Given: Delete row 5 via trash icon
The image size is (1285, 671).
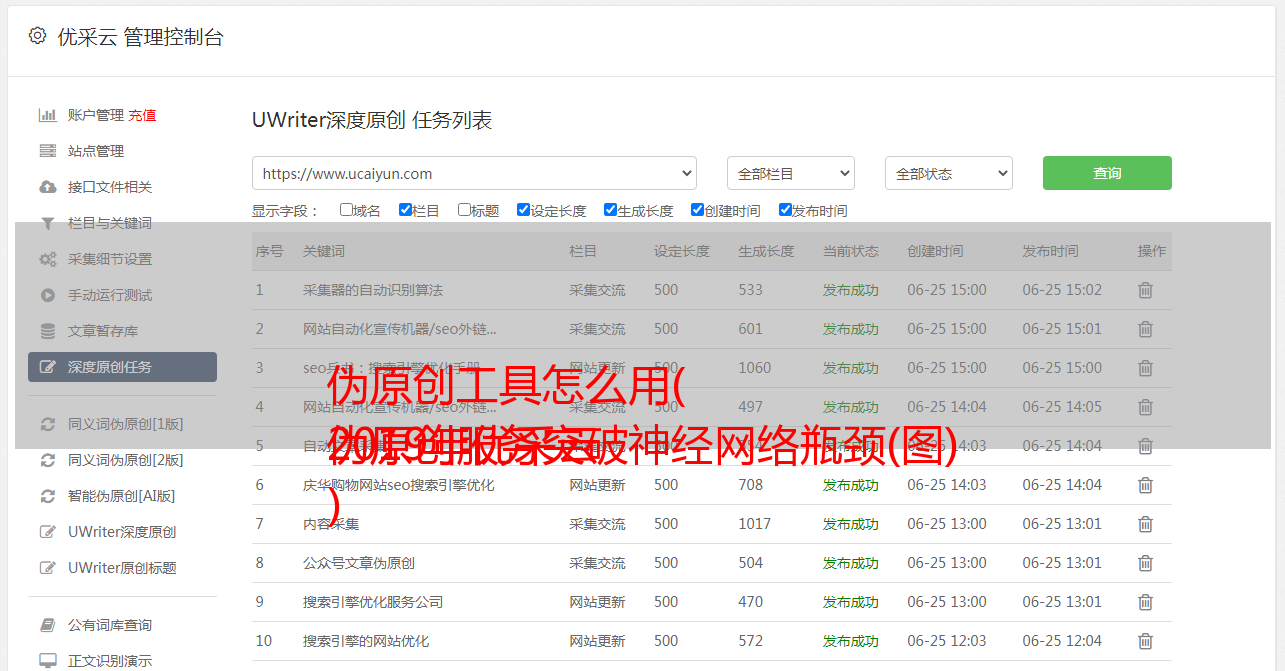Looking at the screenshot, I should click(x=1145, y=446).
